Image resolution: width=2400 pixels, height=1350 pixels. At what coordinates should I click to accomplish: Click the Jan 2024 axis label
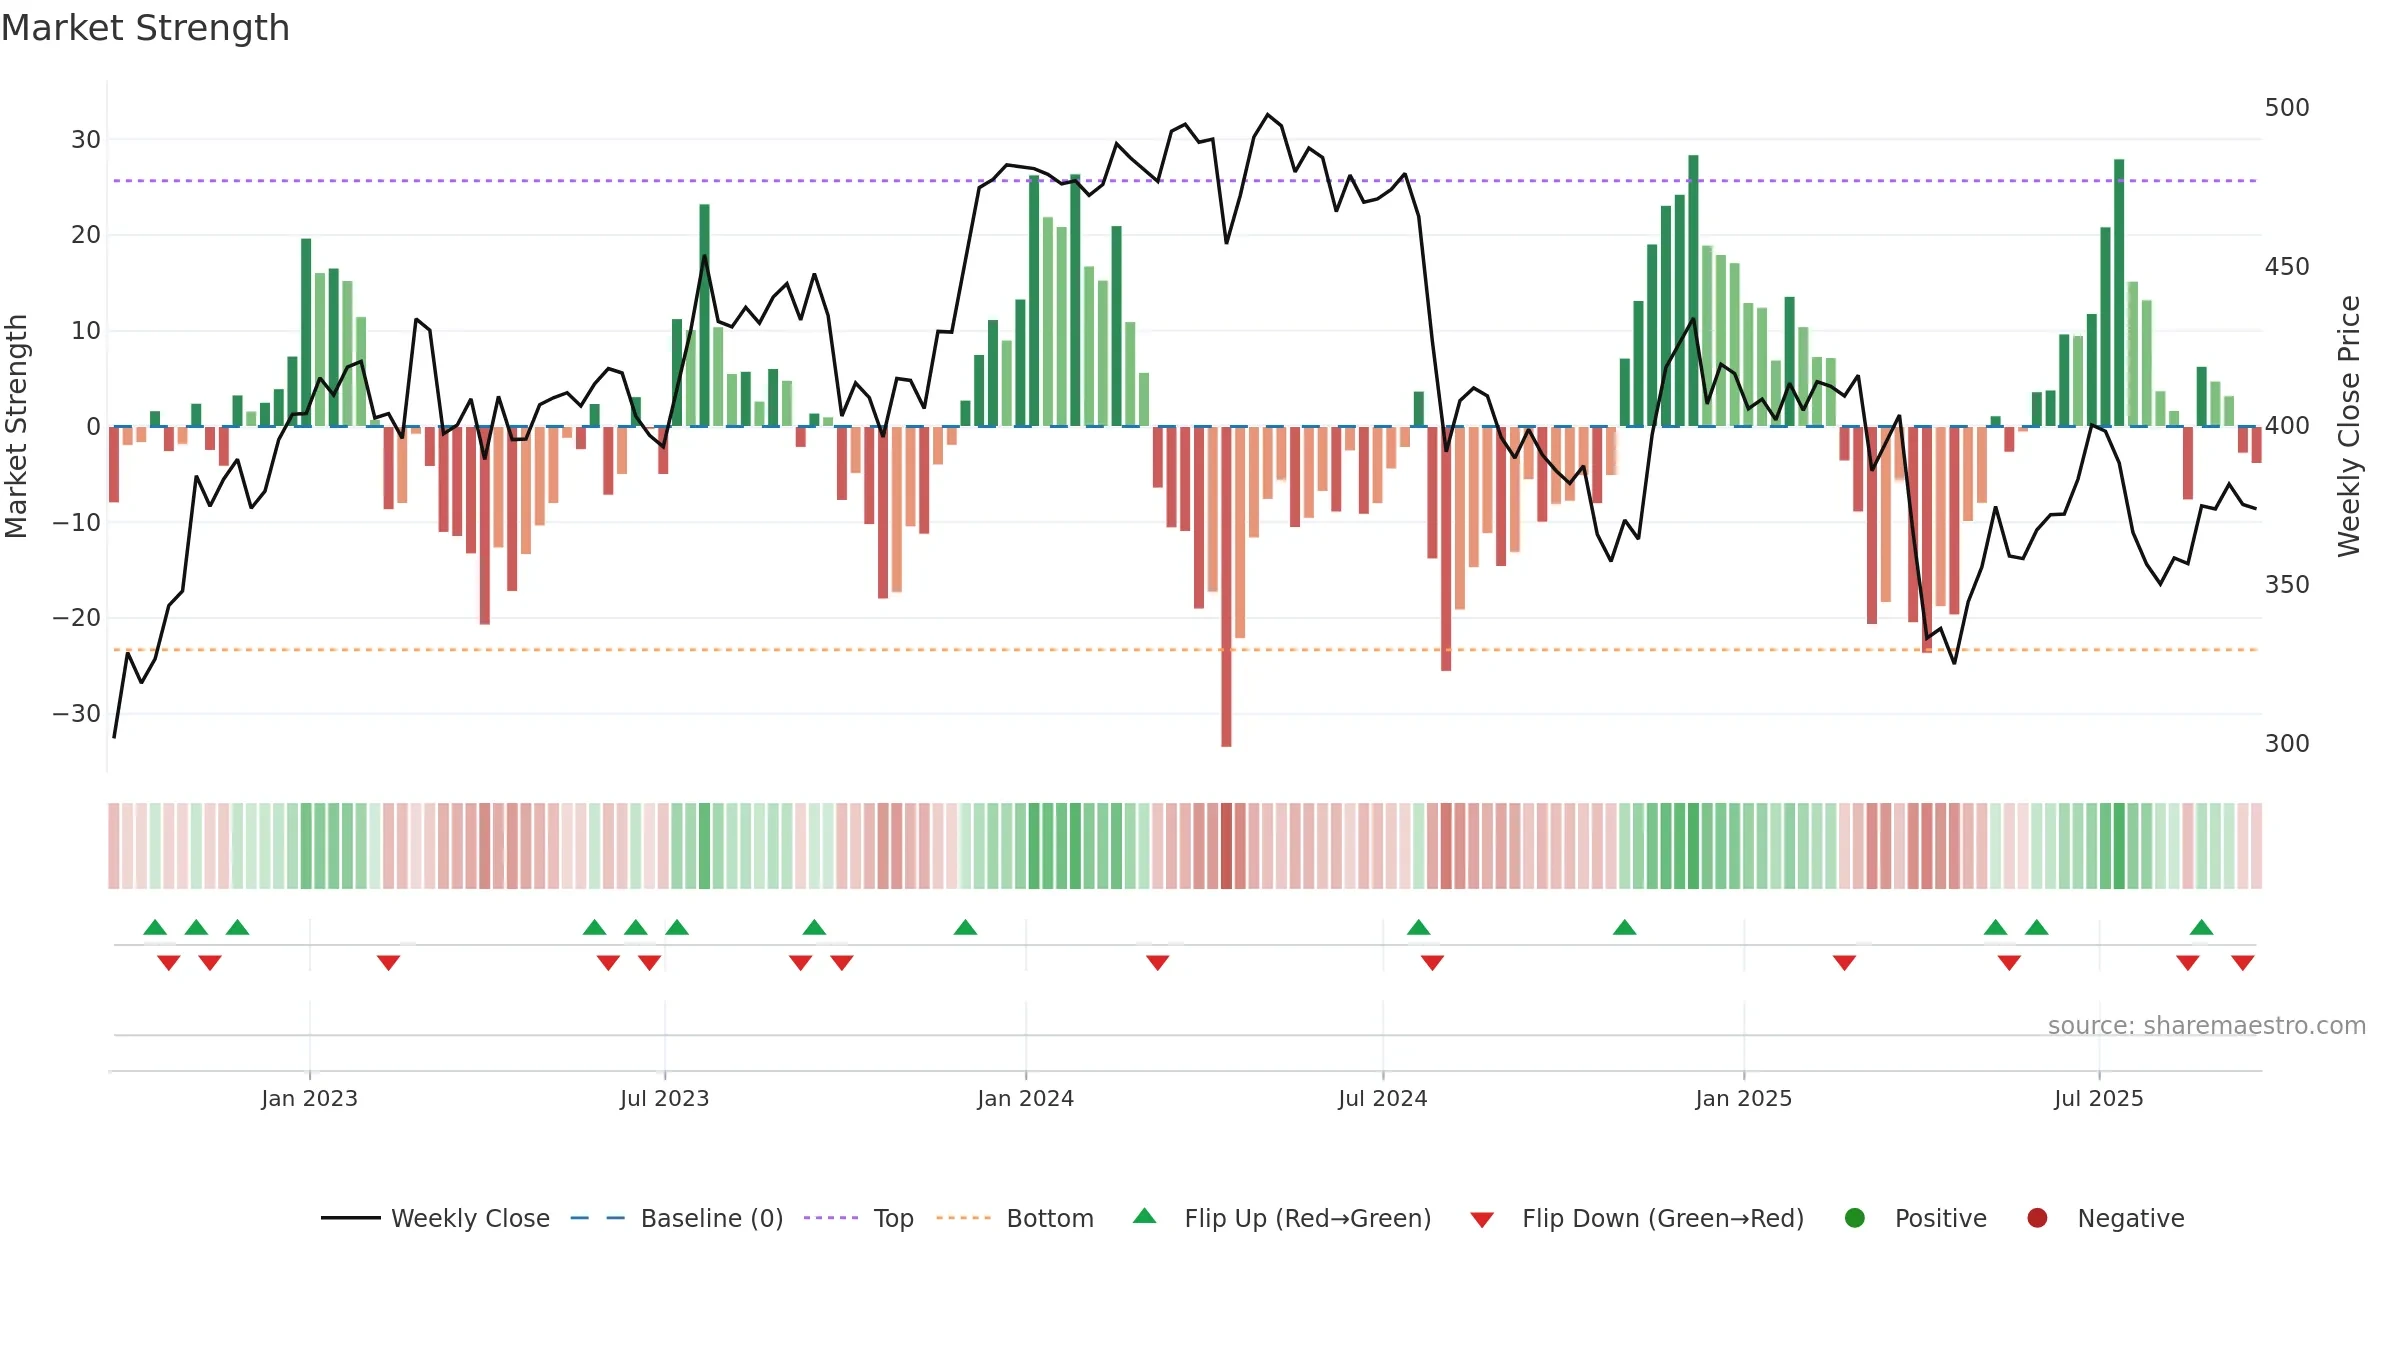[x=1025, y=1098]
